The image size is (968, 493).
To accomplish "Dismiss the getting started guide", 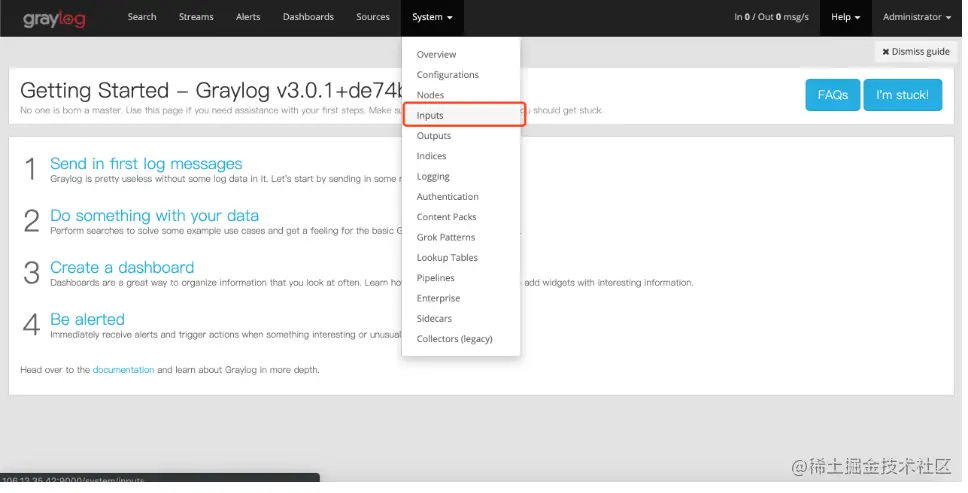I will coord(916,51).
